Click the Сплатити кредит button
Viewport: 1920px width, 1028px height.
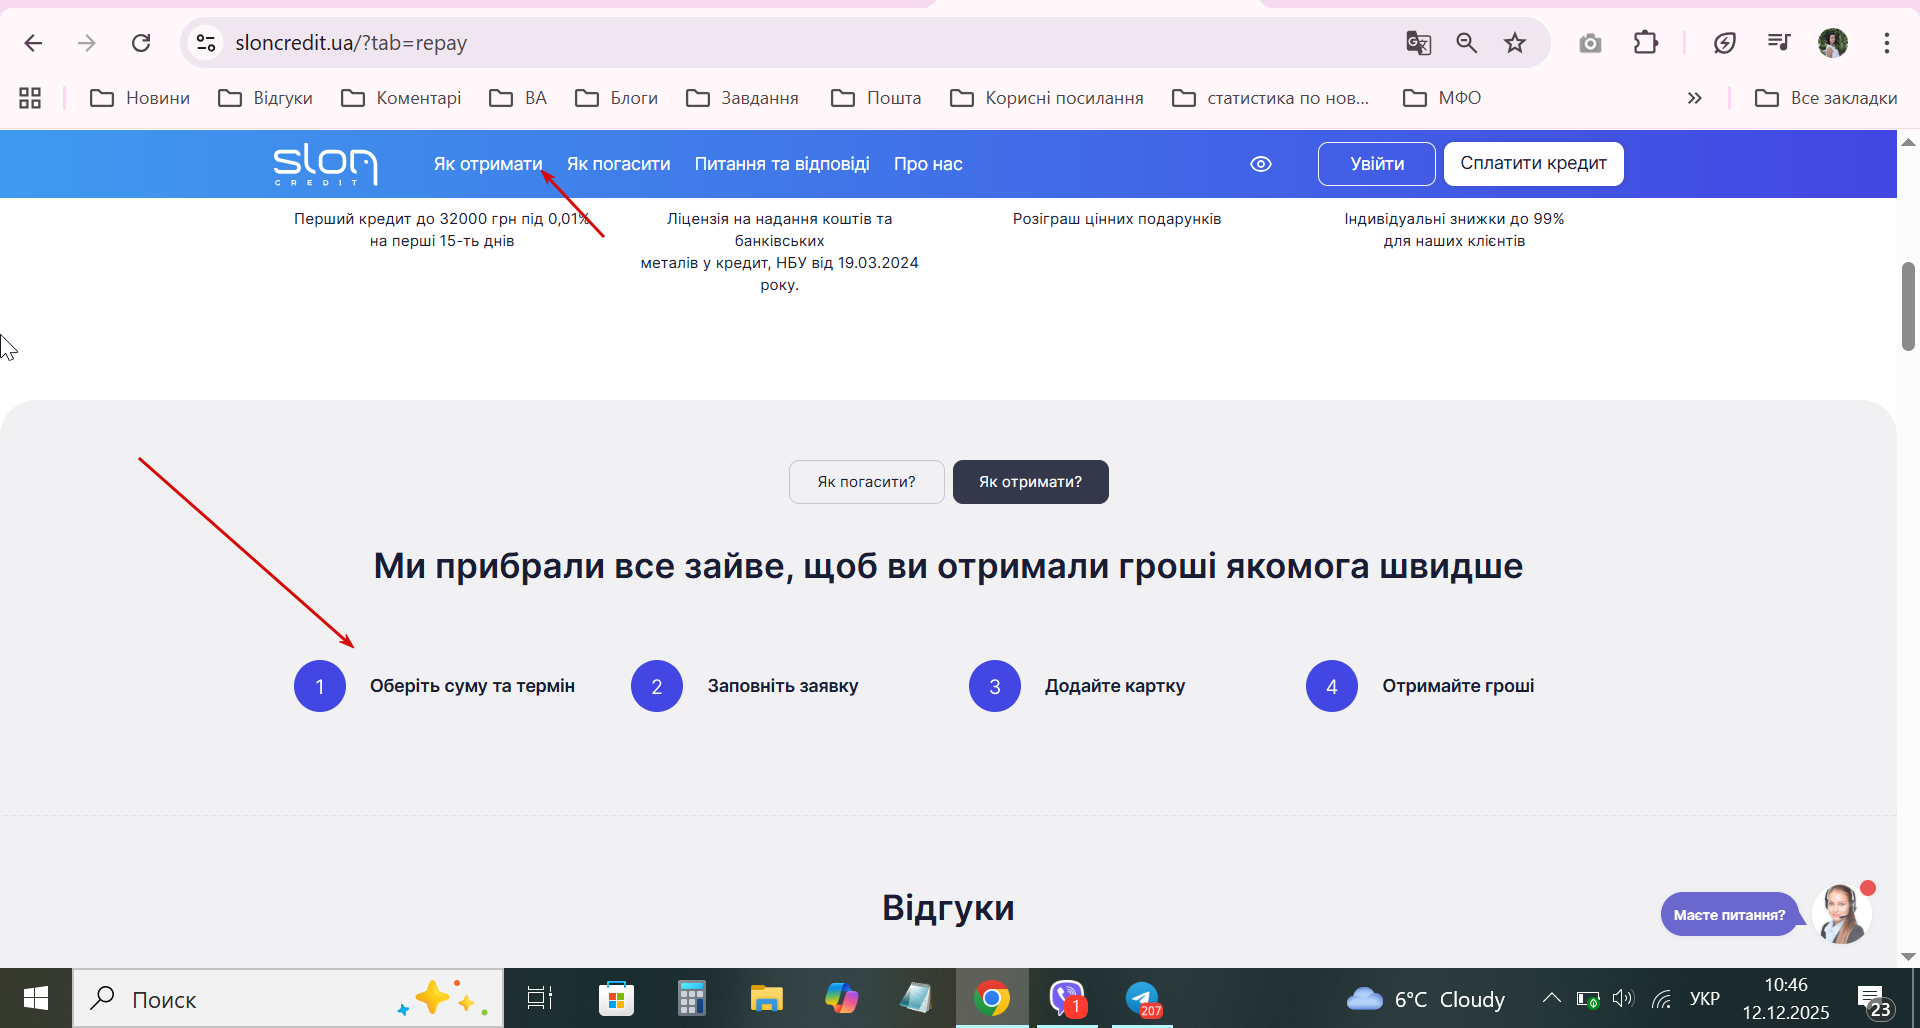click(1534, 164)
